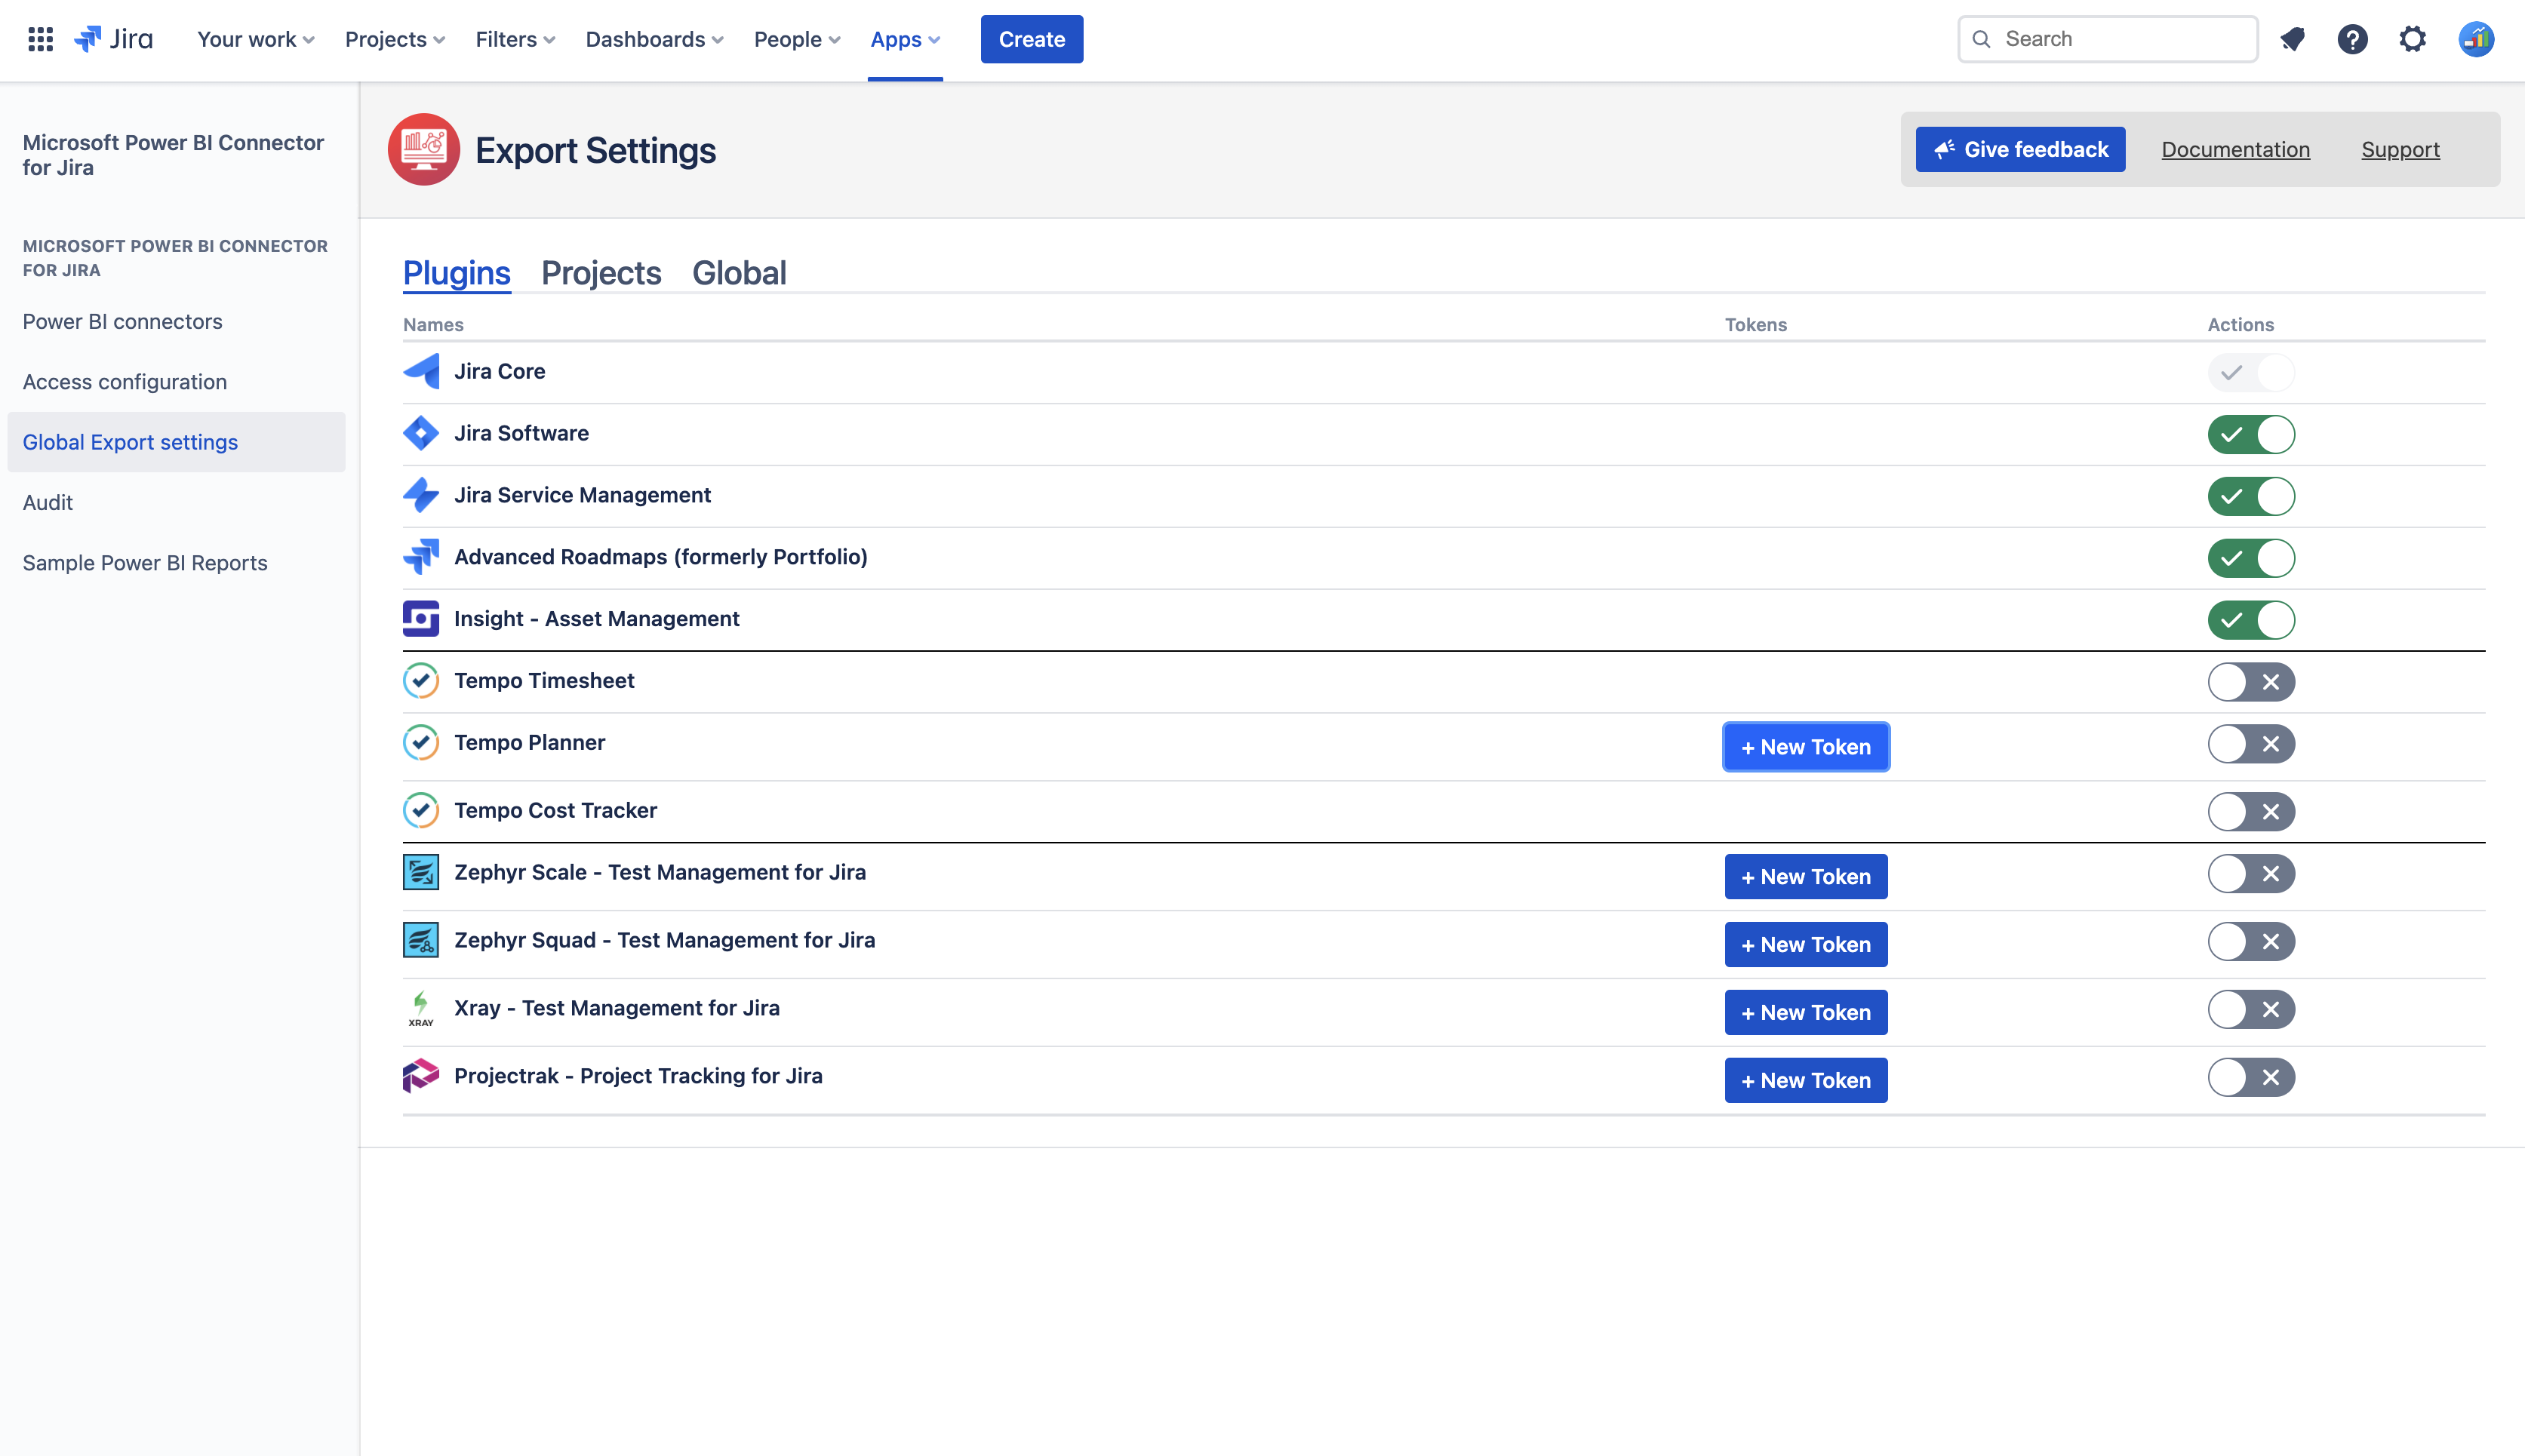Switch to the Projects settings tab
Image resolution: width=2525 pixels, height=1456 pixels.
click(601, 273)
